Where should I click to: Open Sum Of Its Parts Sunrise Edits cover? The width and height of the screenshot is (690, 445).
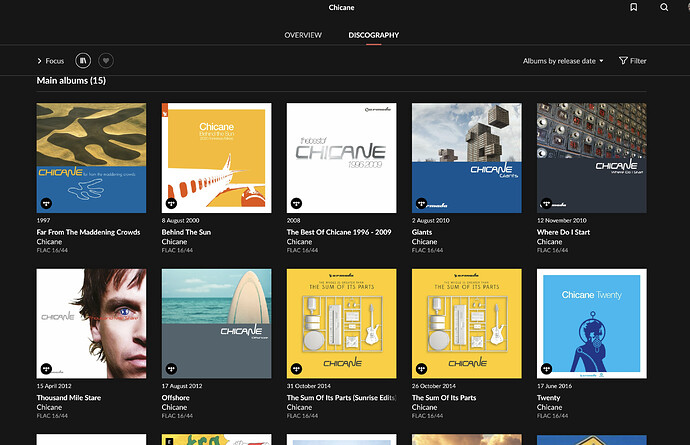click(341, 324)
